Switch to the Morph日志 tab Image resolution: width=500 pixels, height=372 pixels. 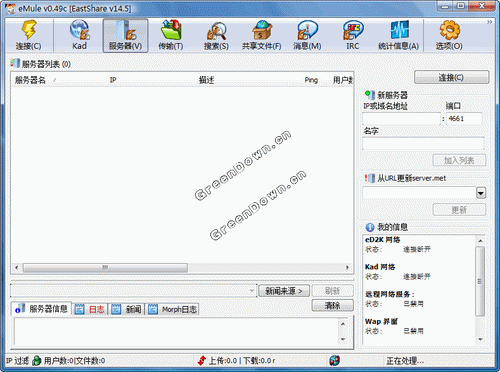point(173,309)
